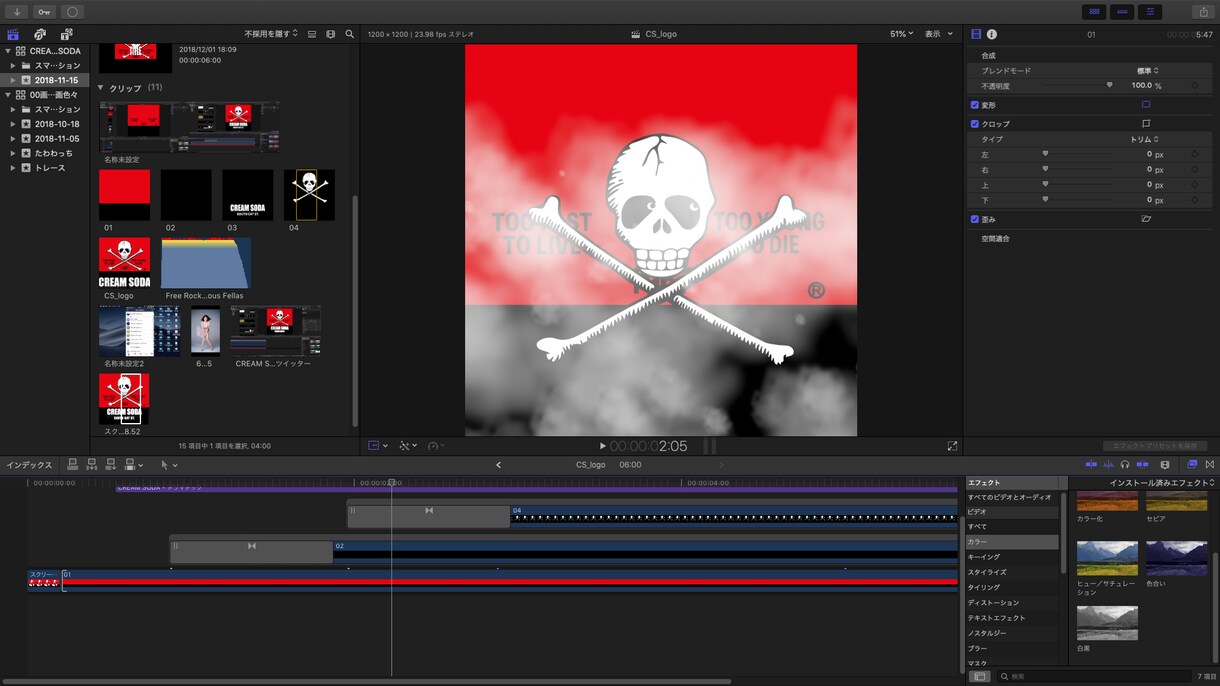Expand the 2018-10-18 event
Viewport: 1220px width, 686px height.
tap(13, 124)
